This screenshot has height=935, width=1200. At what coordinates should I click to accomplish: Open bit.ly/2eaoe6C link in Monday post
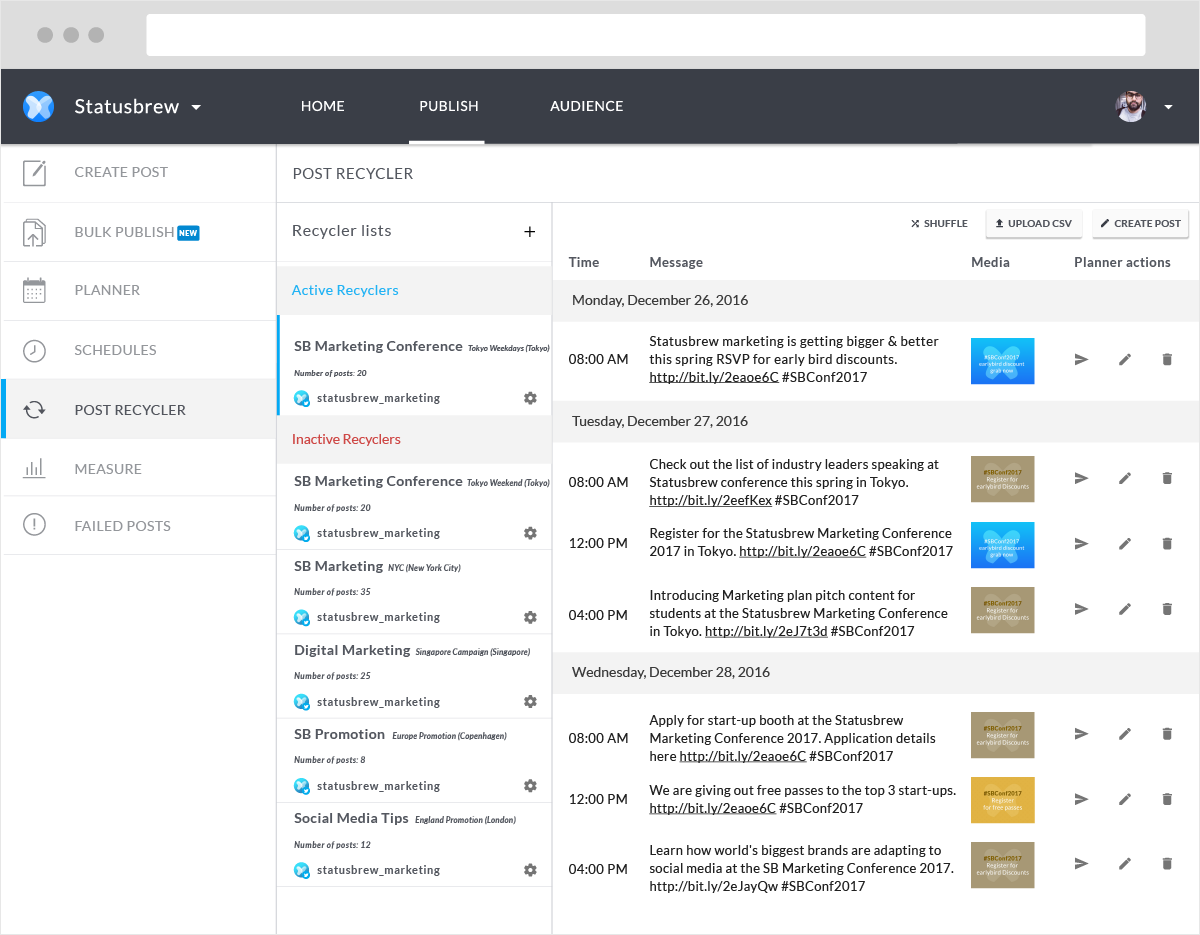coord(714,378)
